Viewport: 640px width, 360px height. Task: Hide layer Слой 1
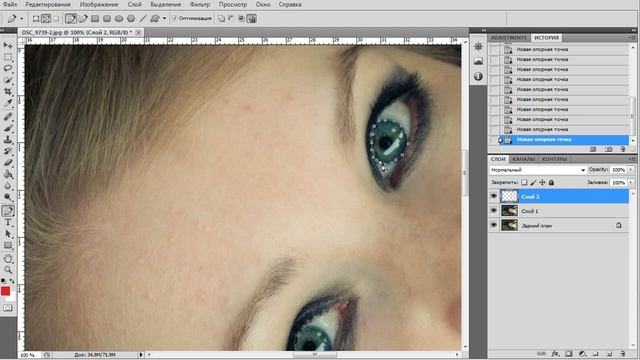pos(494,211)
